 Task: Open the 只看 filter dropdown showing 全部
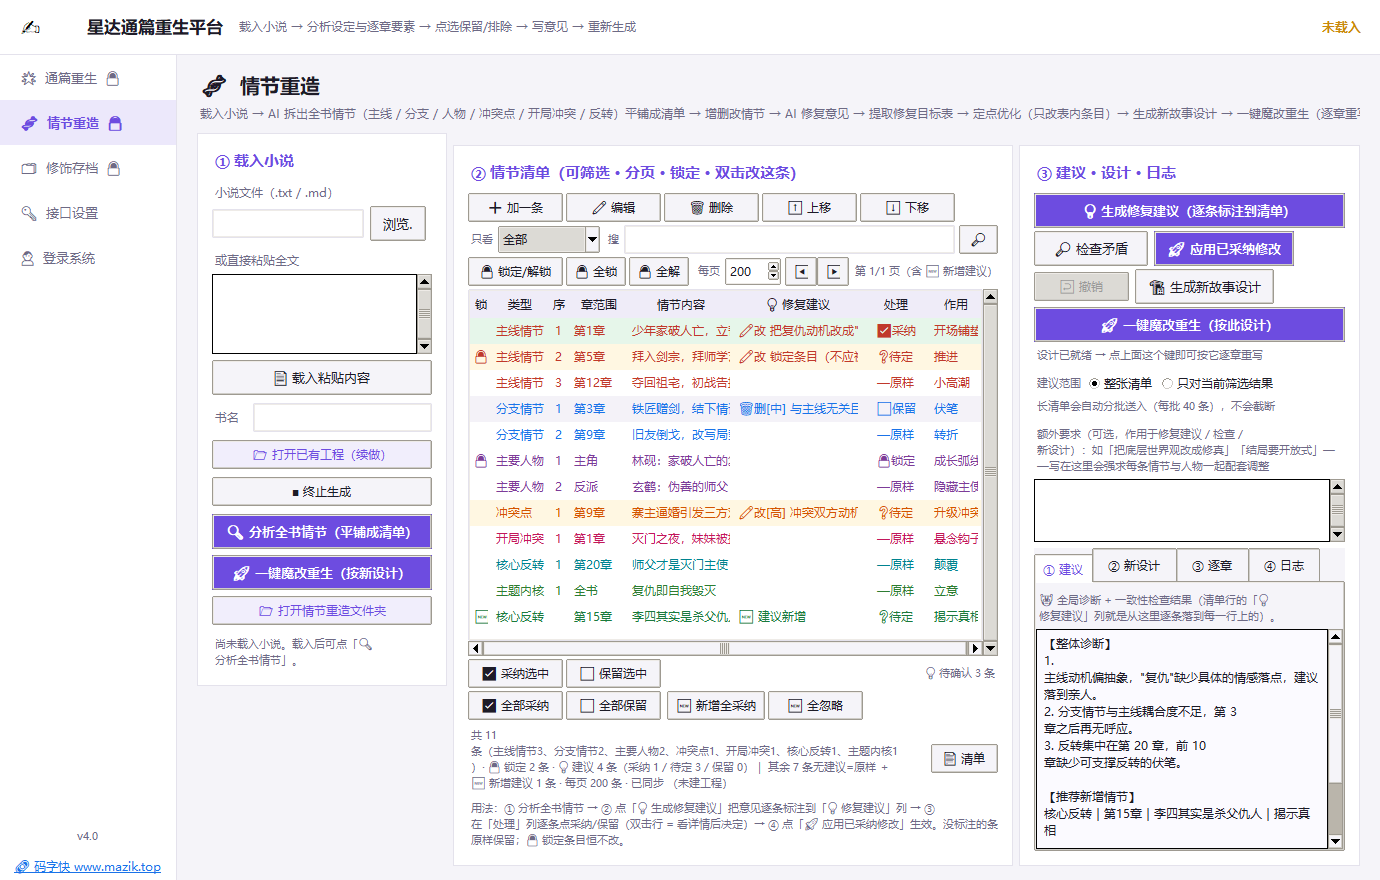pos(549,239)
